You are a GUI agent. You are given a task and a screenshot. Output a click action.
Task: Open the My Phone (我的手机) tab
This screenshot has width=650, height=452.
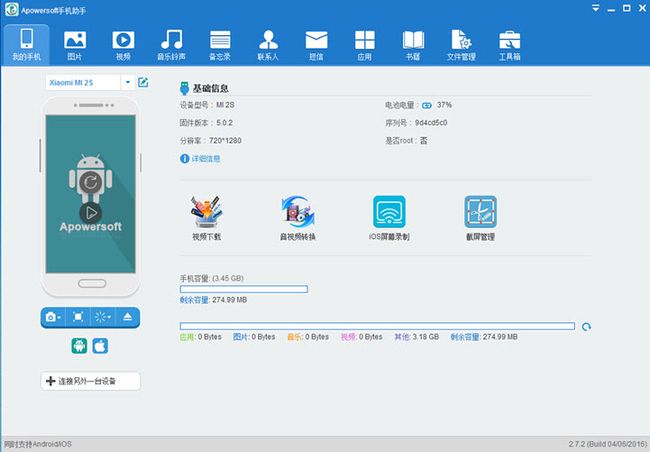[27, 45]
